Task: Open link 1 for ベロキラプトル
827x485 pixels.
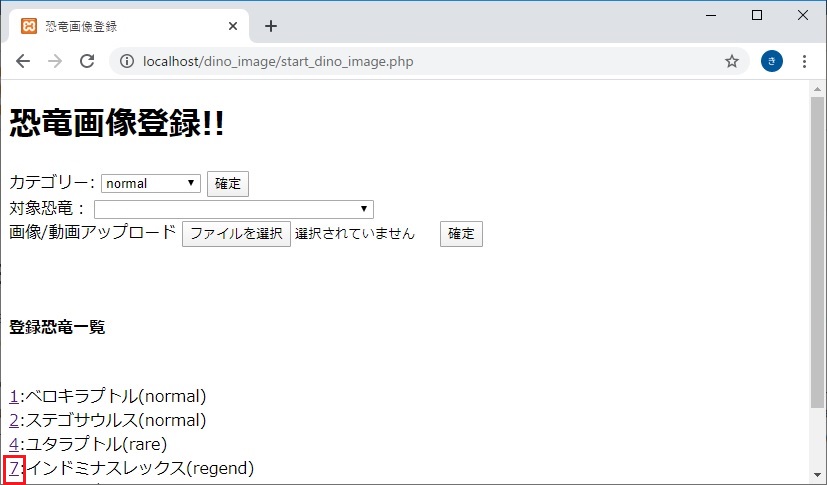Action: pos(14,396)
